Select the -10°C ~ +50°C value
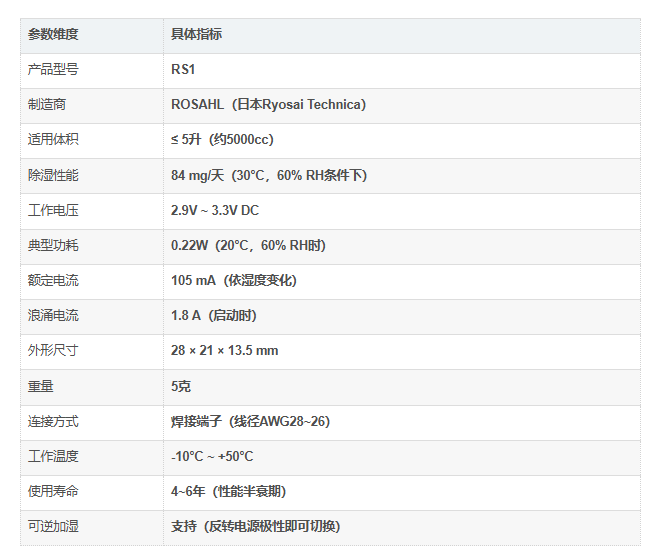This screenshot has width=656, height=559. [x=212, y=456]
